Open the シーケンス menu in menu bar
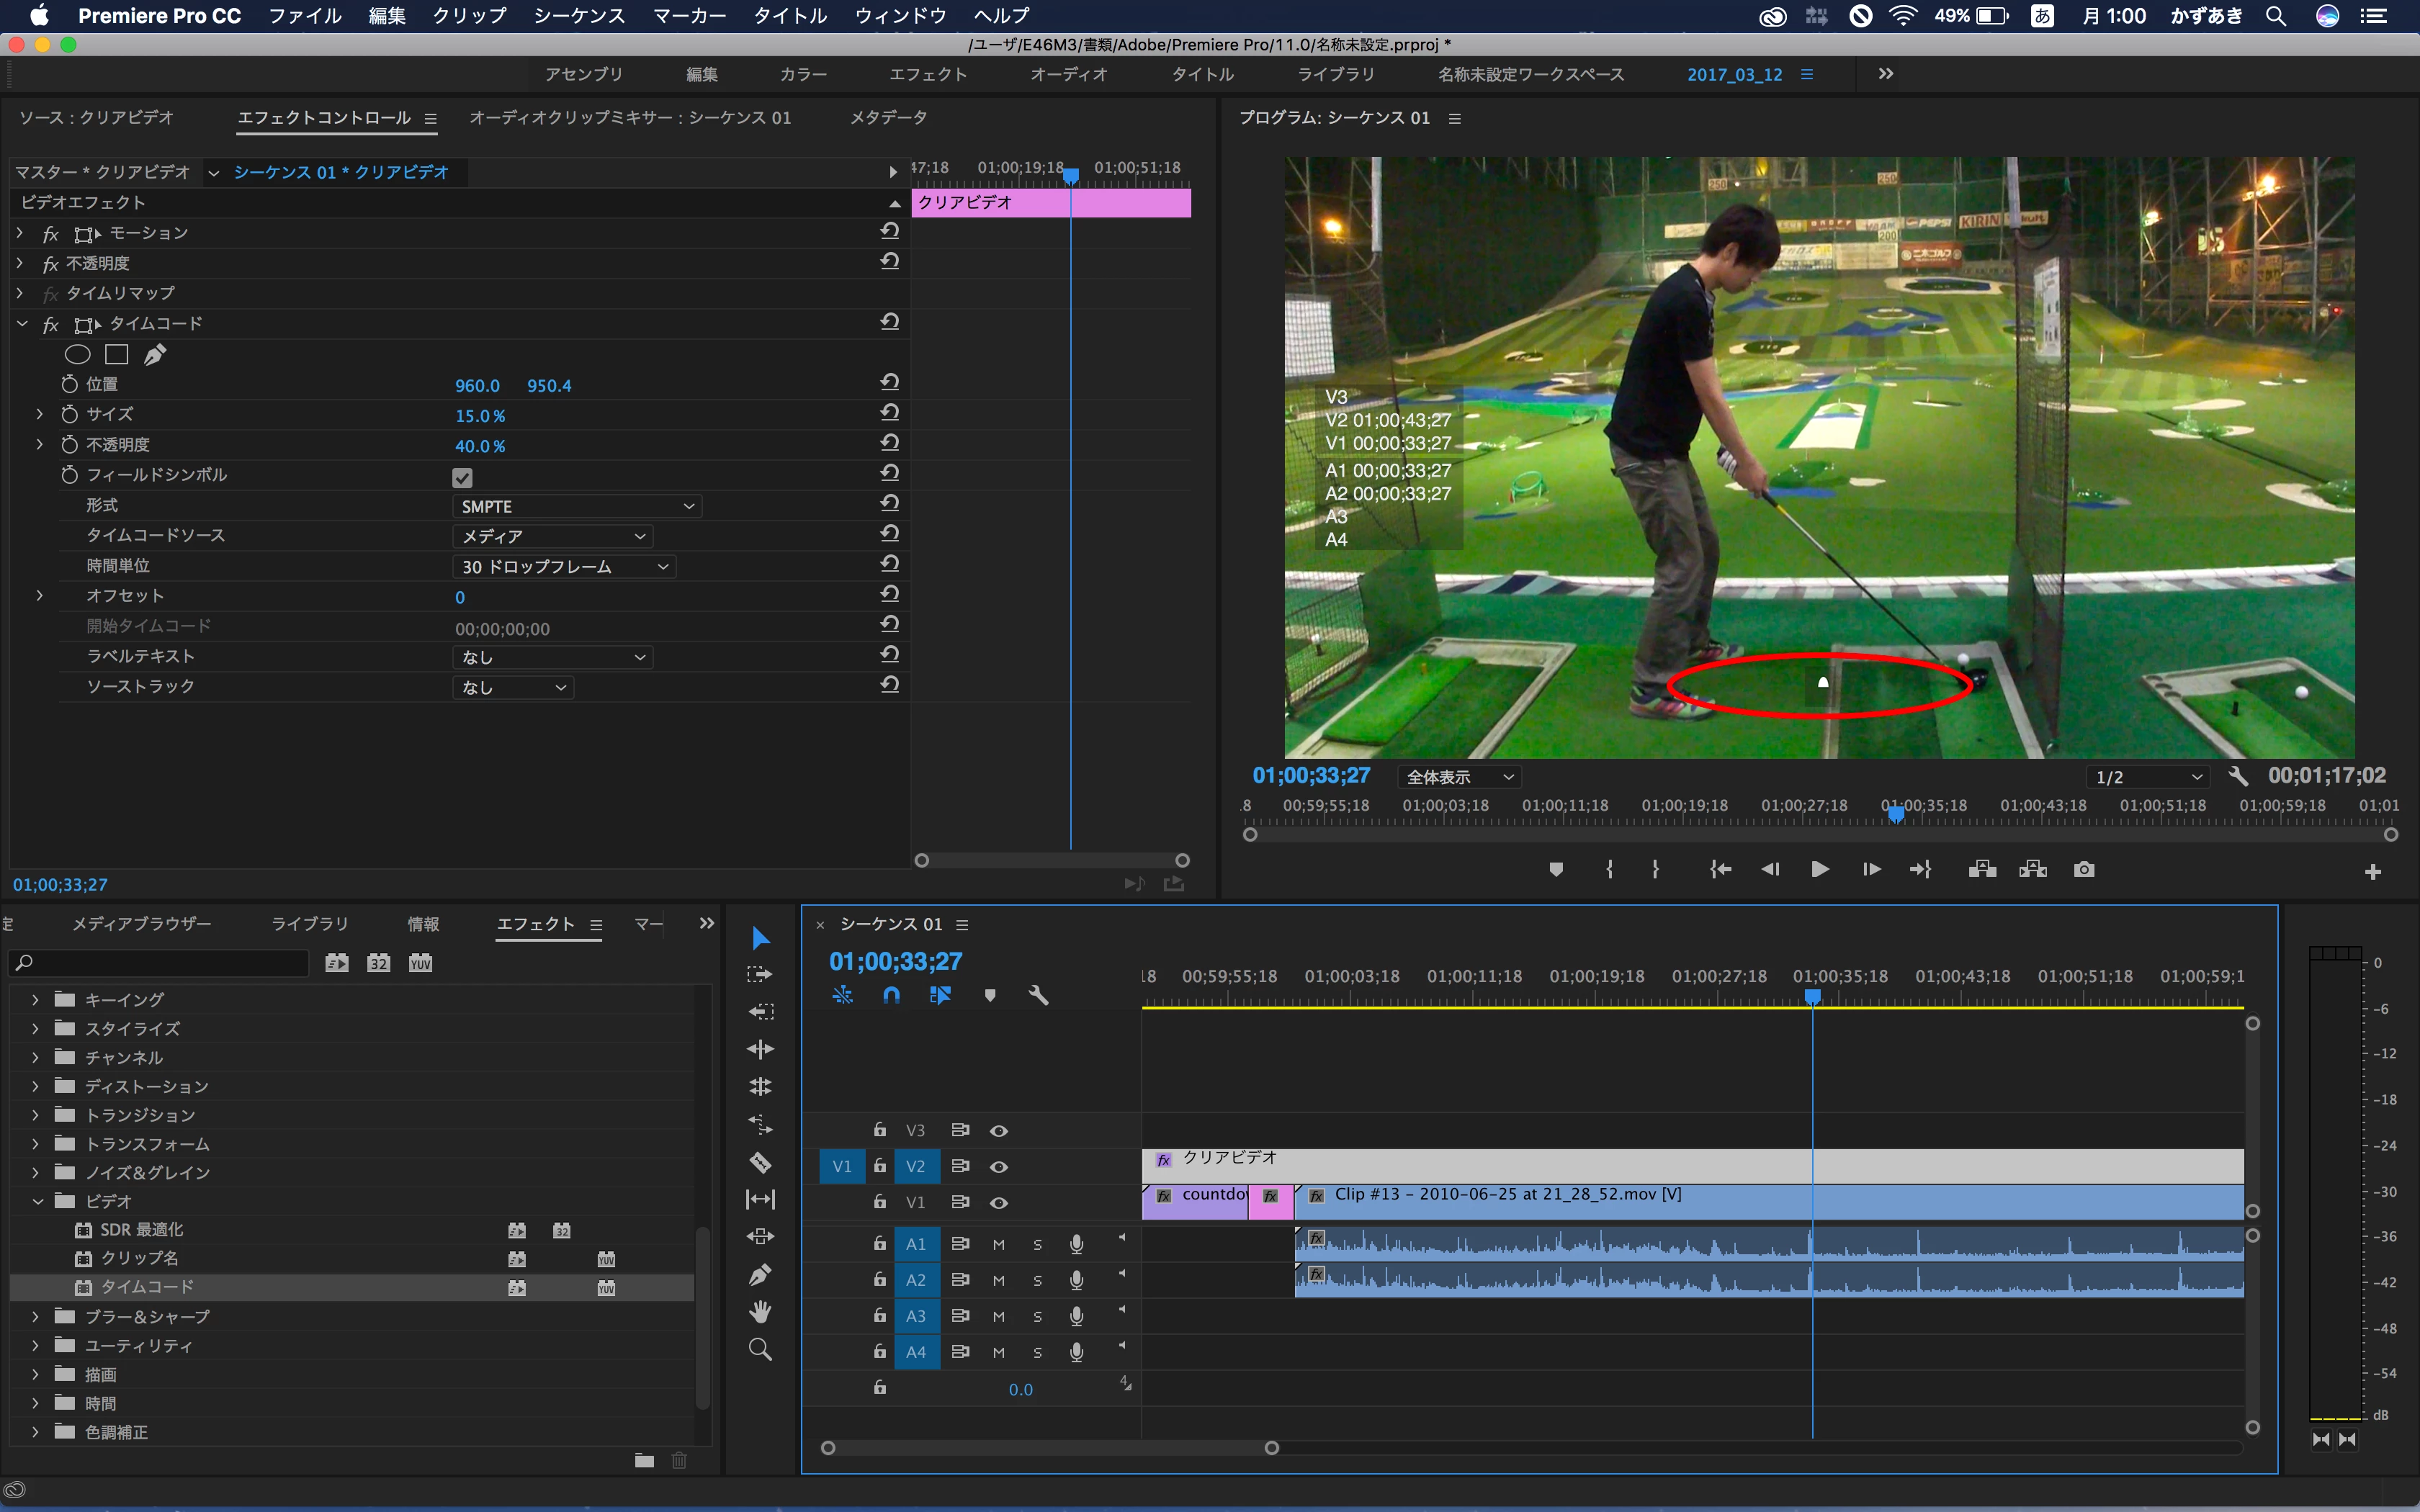Screen dimensions: 2420x1512 point(579,15)
